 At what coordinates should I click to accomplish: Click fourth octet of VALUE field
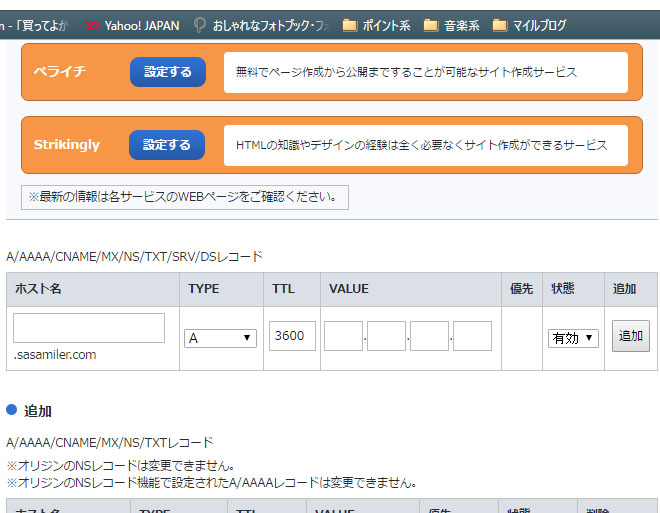tap(472, 336)
